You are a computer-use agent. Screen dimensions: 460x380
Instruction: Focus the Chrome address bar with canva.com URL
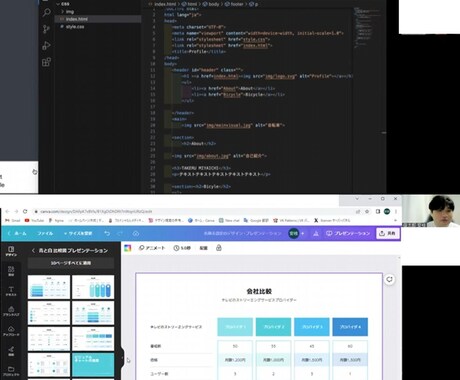coord(97,211)
